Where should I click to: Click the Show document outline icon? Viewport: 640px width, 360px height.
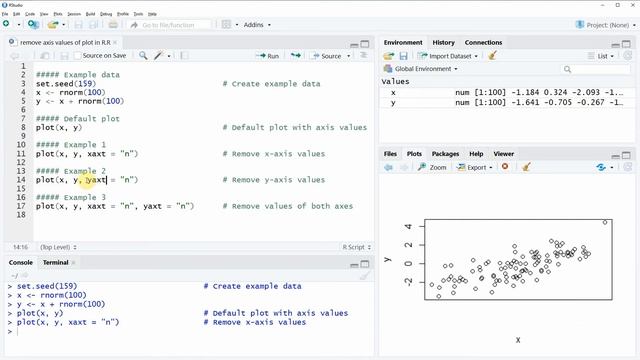[x=364, y=56]
